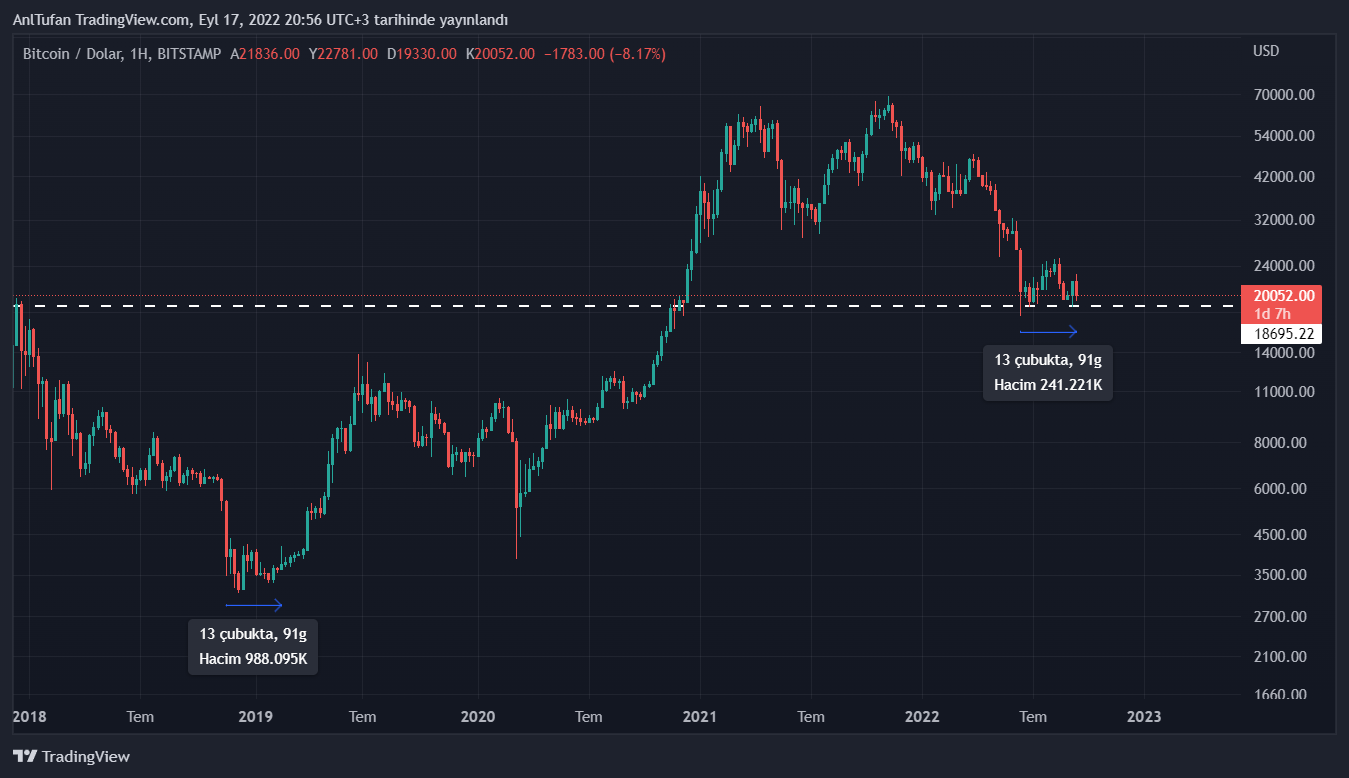The image size is (1349, 778).
Task: Select the blue arrow below the 2022 lows
Action: pyautogui.click(x=1048, y=332)
